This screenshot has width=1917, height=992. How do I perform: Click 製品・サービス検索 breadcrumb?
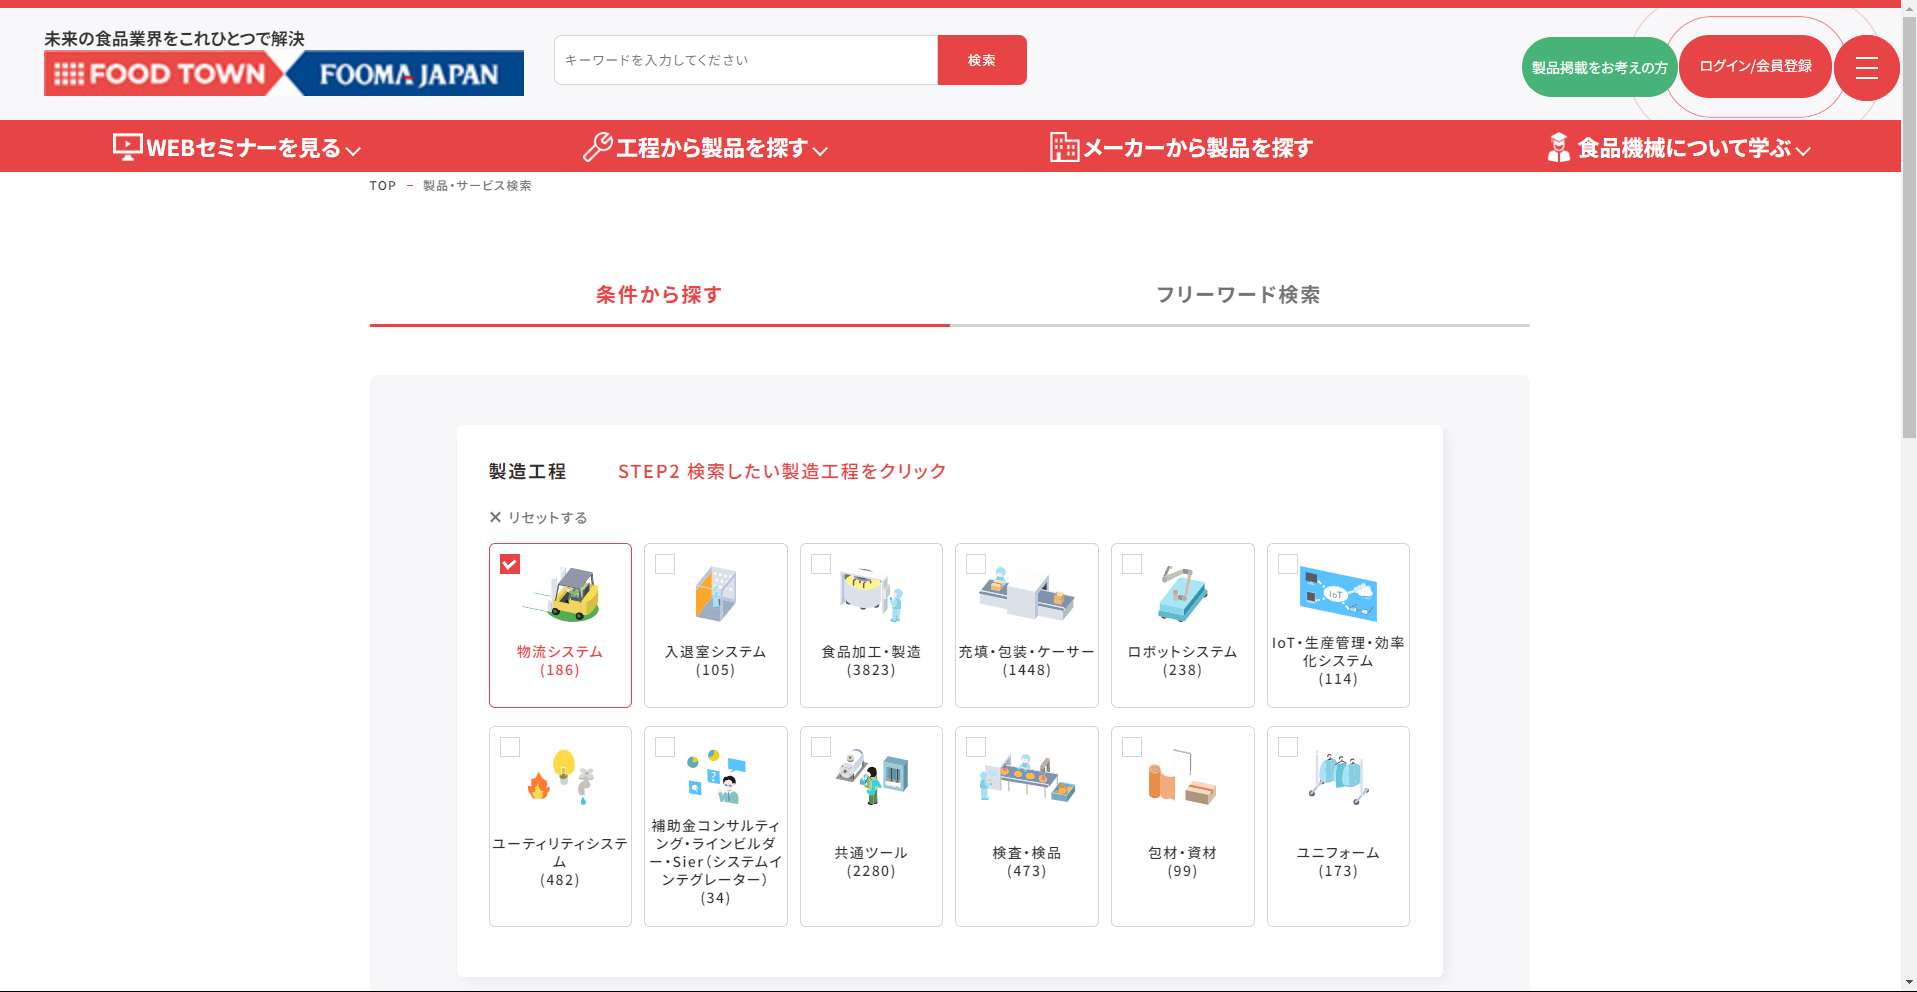pyautogui.click(x=477, y=185)
